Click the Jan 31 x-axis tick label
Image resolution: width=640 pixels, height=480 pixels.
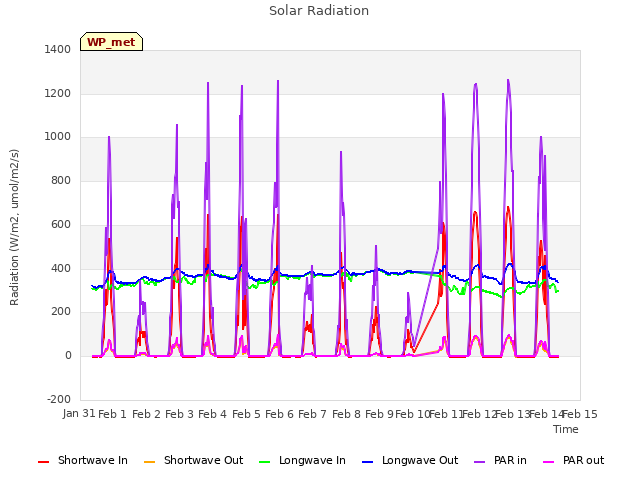pos(79,413)
